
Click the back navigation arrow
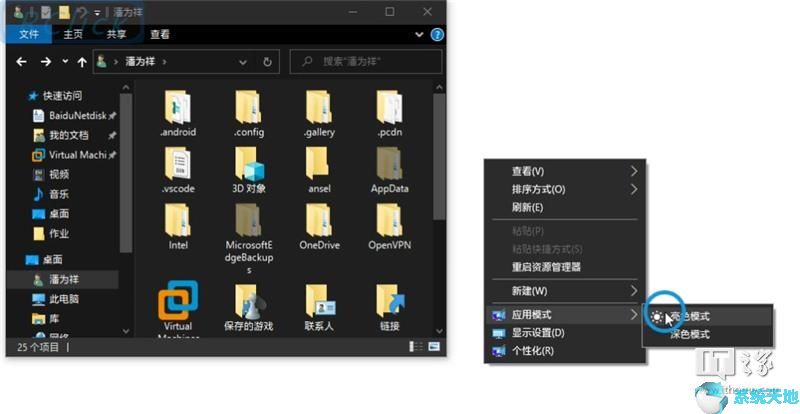point(21,62)
